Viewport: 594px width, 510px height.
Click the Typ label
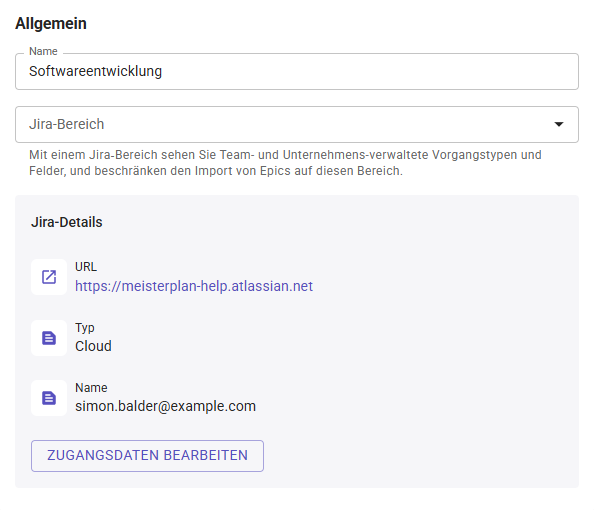pos(85,327)
